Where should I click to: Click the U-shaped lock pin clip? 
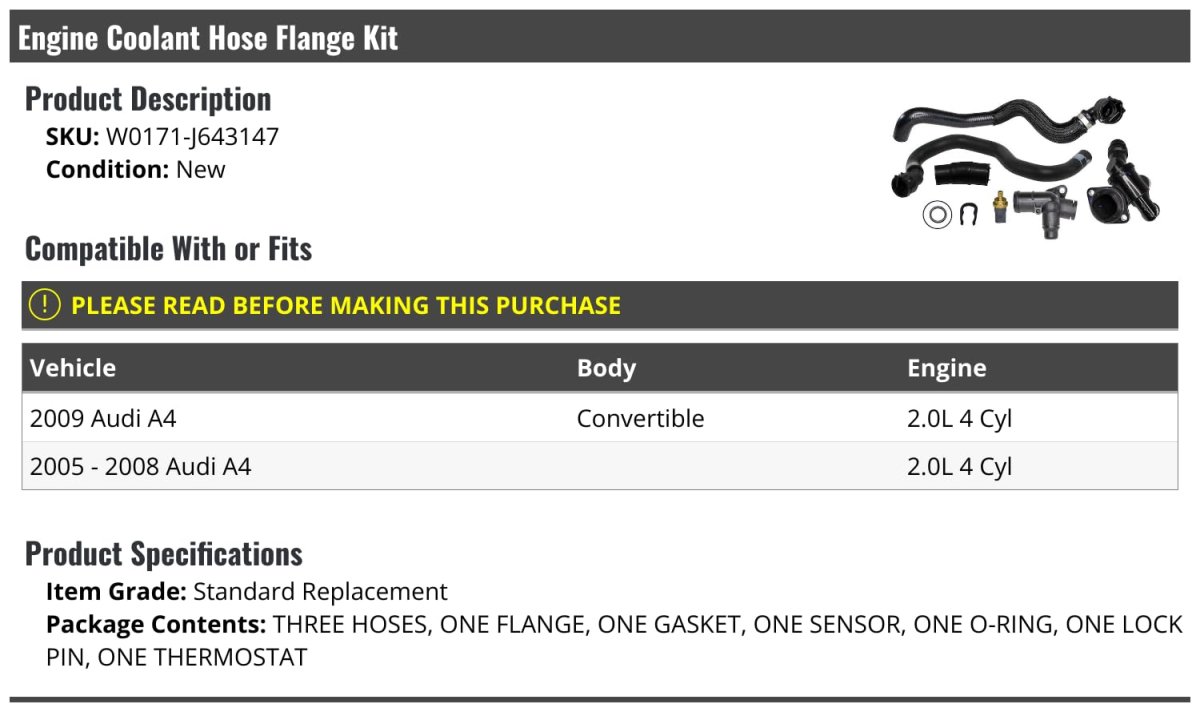[x=968, y=214]
